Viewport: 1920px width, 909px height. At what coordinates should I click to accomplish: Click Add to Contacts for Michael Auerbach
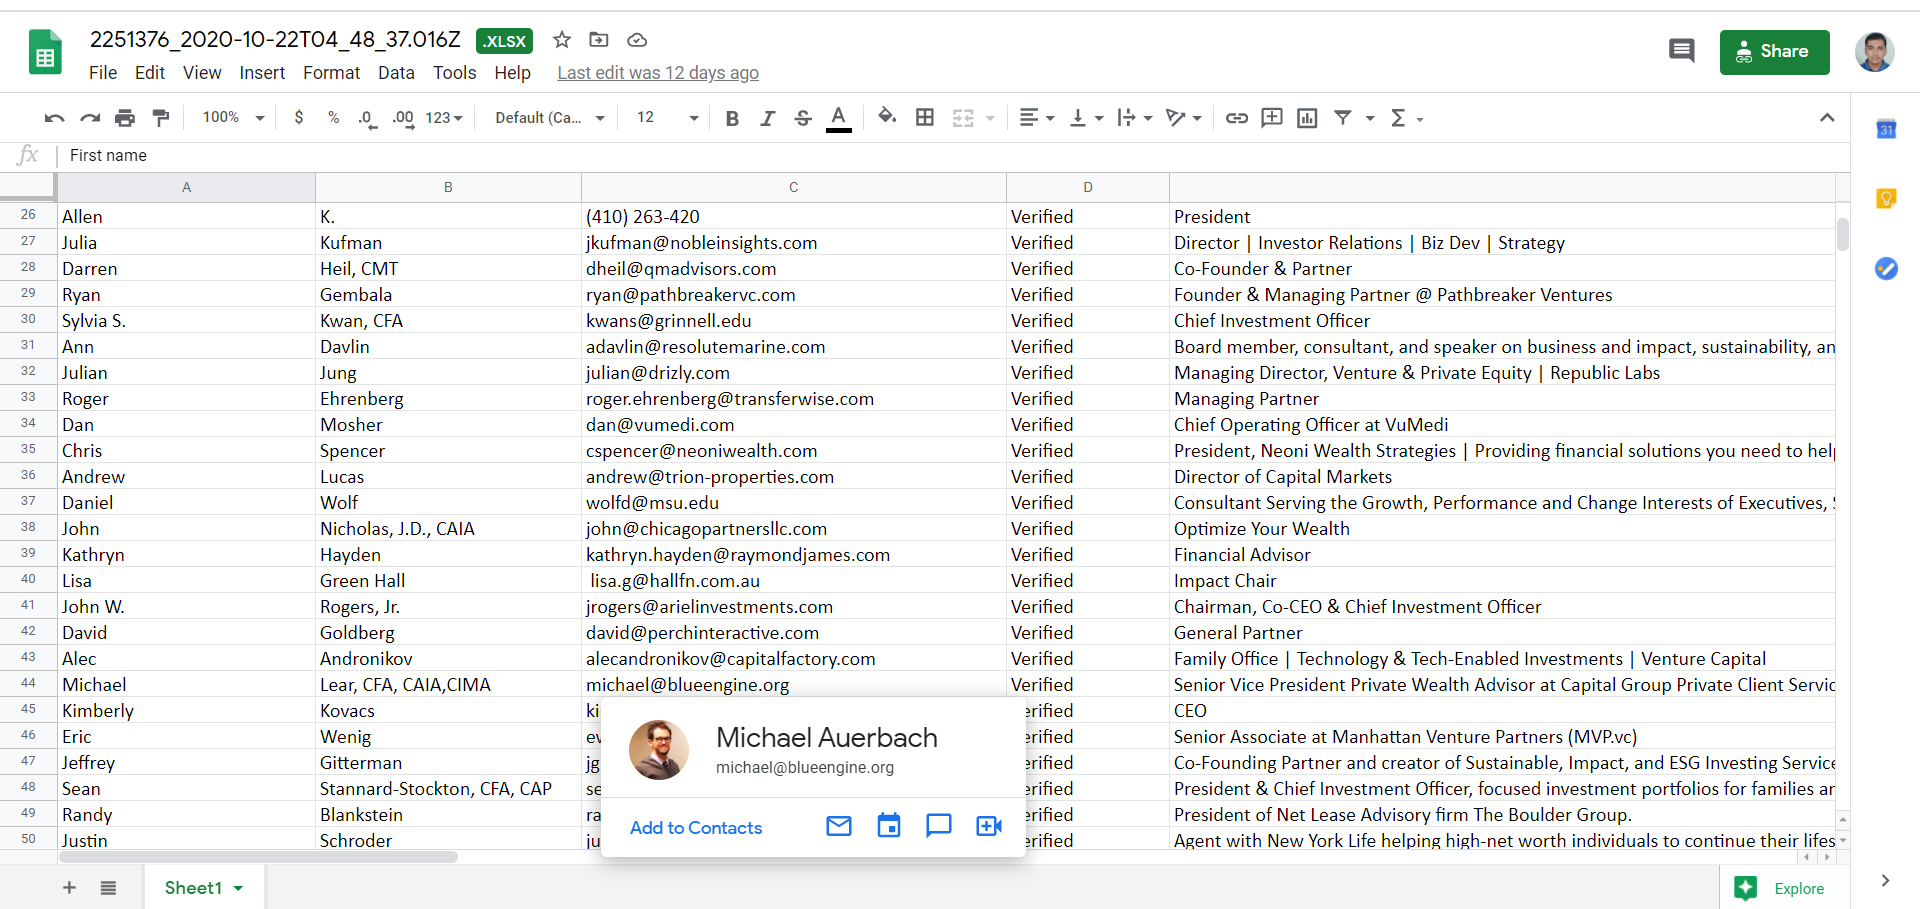(695, 827)
